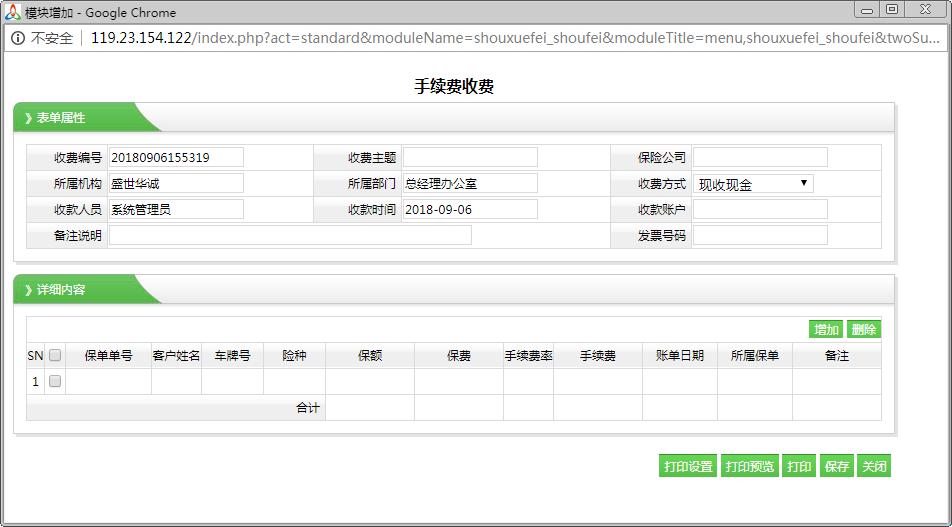952x527 pixels.
Task: Click the 增加 button to add row
Action: pyautogui.click(x=826, y=330)
